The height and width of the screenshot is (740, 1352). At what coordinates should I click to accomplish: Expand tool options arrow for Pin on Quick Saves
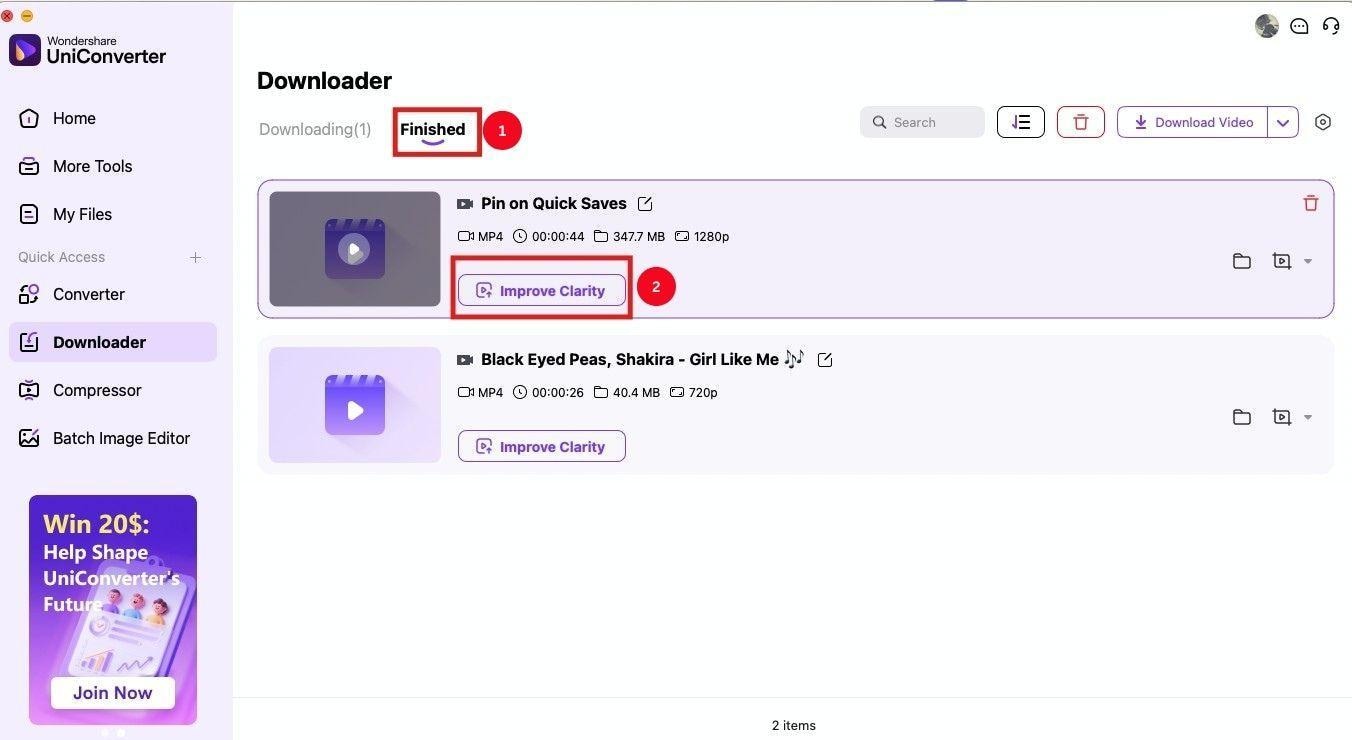(1308, 261)
